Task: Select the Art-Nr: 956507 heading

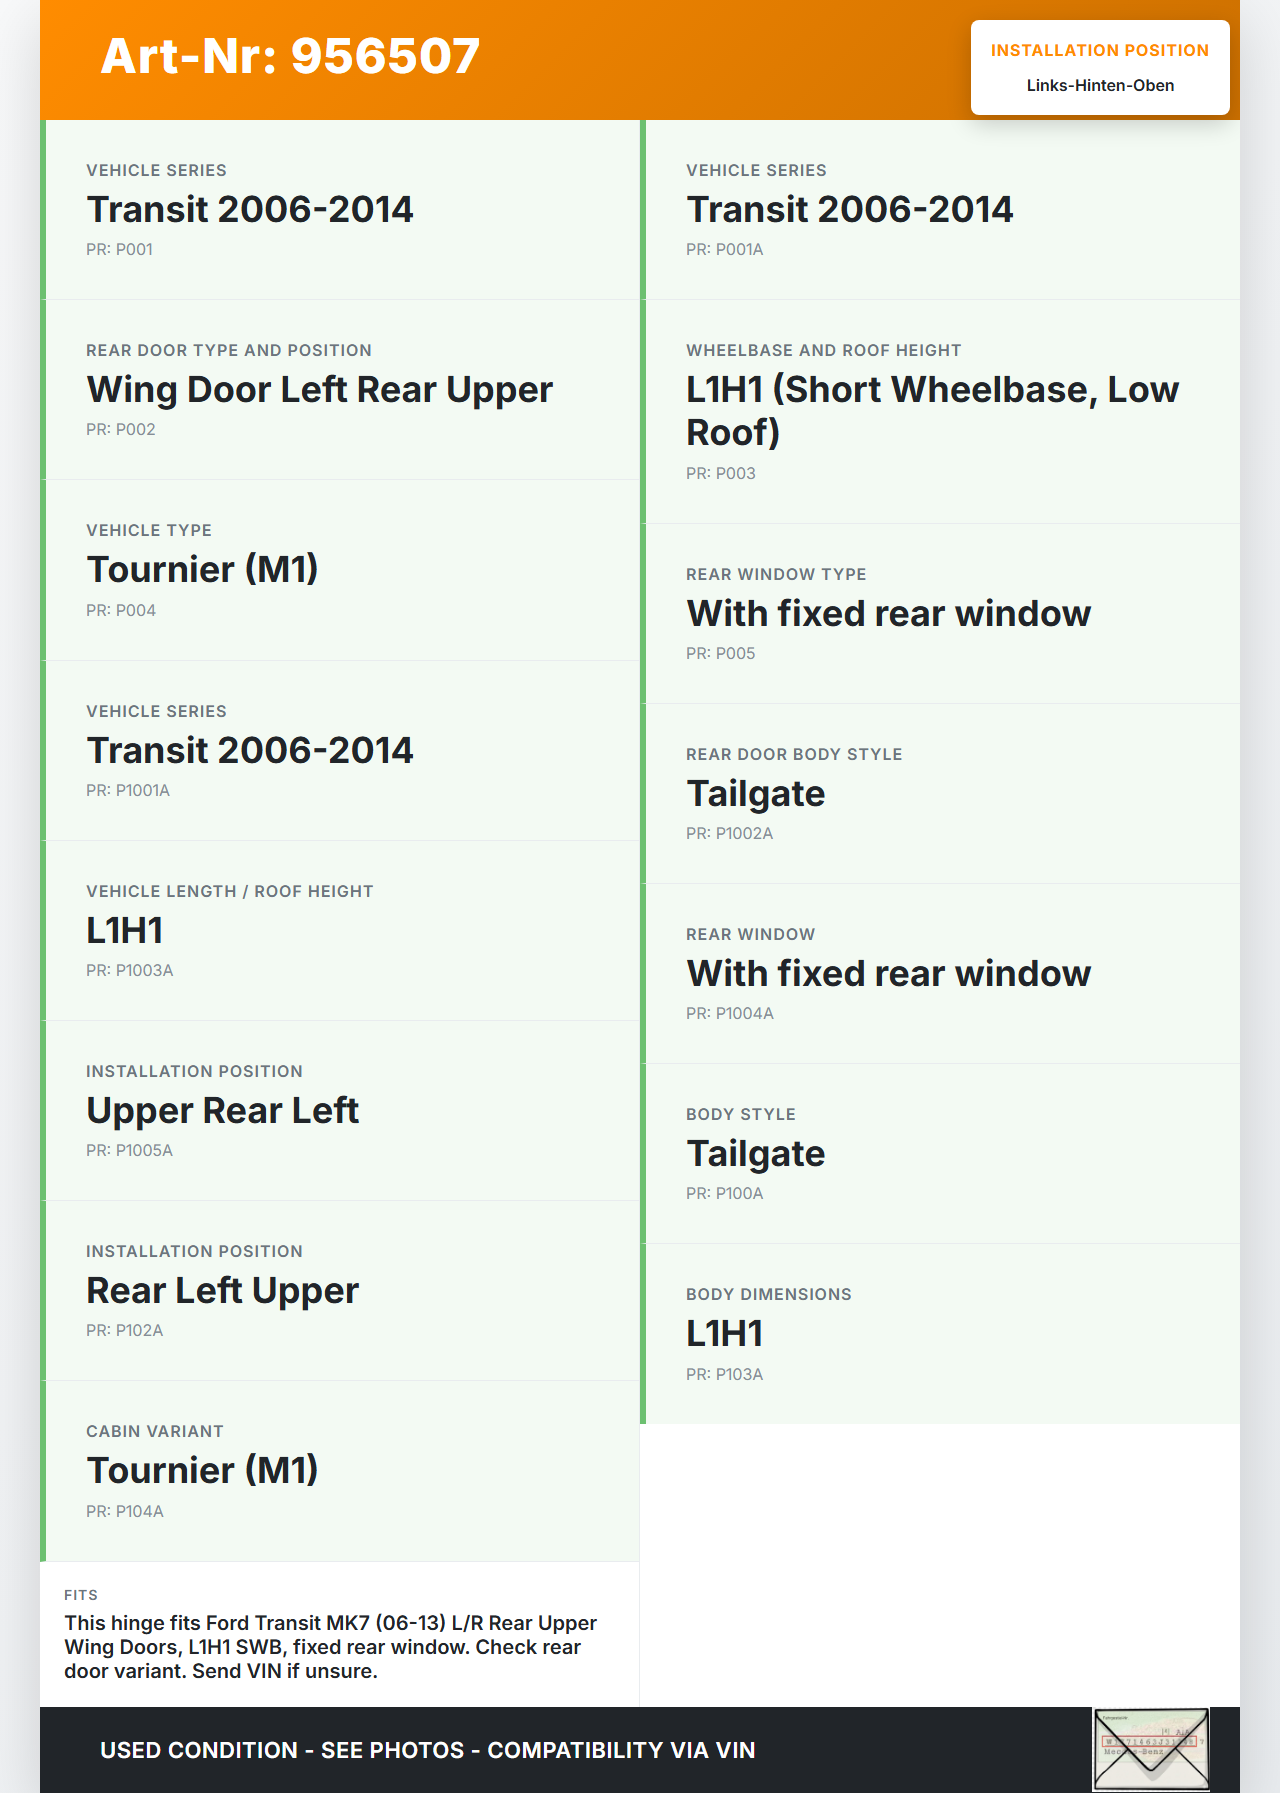Action: [x=290, y=56]
